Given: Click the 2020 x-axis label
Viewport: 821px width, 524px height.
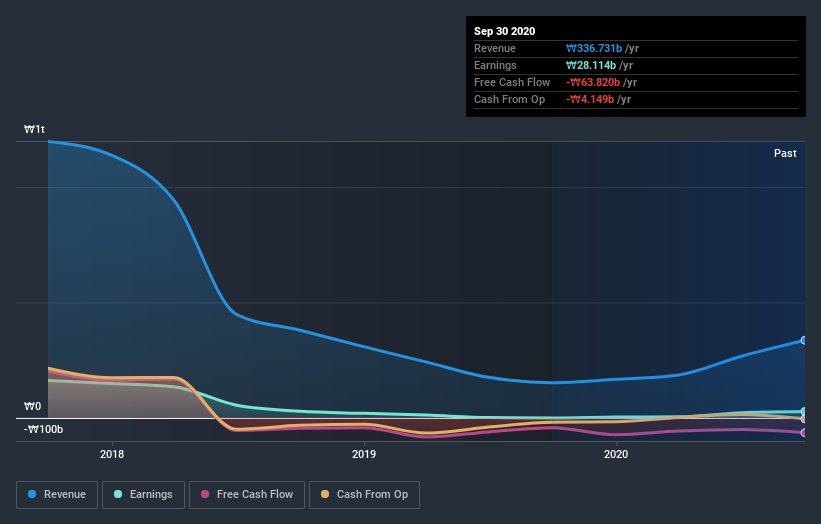Looking at the screenshot, I should click(x=616, y=454).
